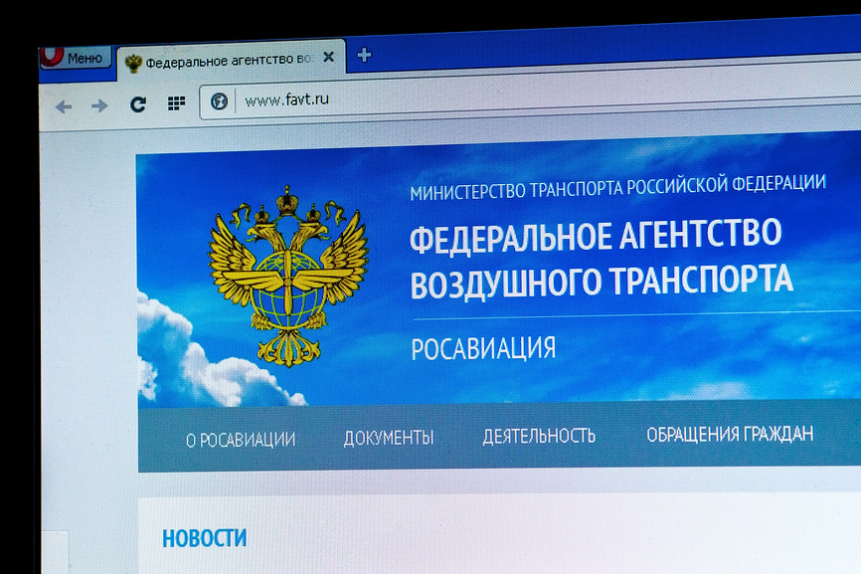
Task: Open the О РОСАВИАЦИИ menu item
Action: point(241,439)
